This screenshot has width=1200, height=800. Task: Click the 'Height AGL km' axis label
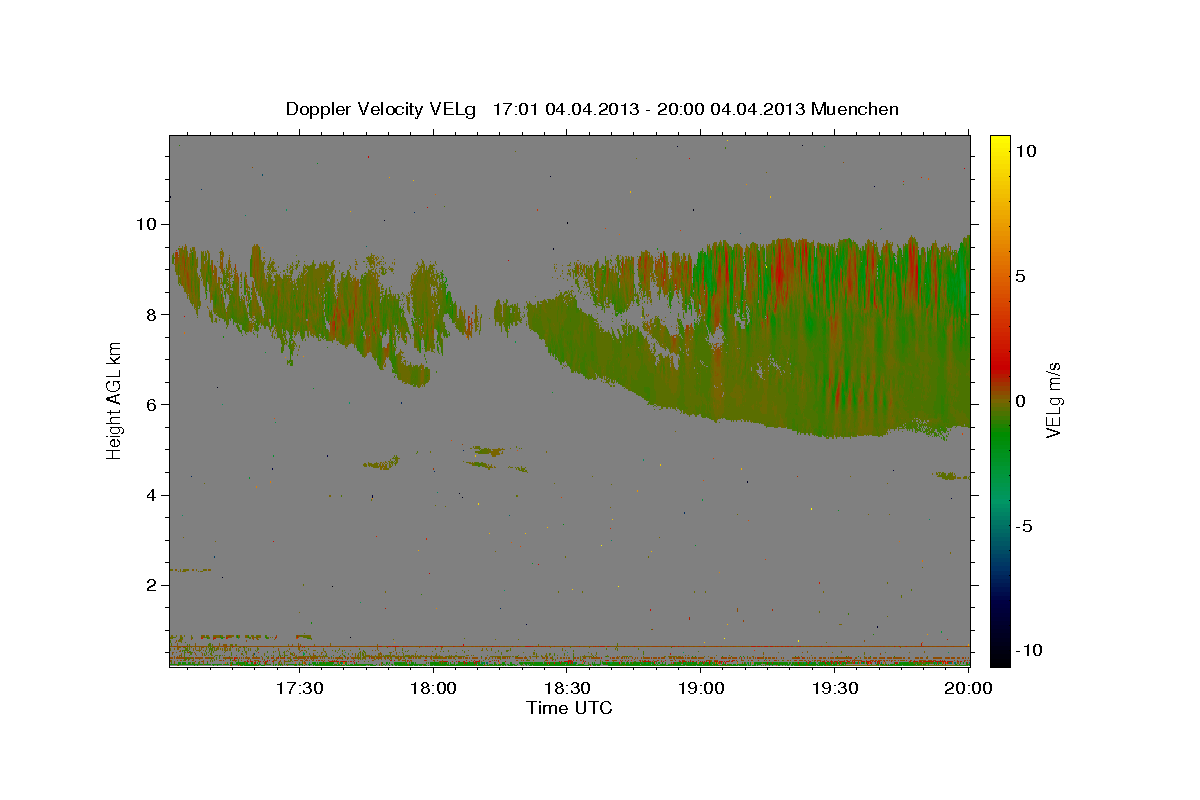(115, 400)
